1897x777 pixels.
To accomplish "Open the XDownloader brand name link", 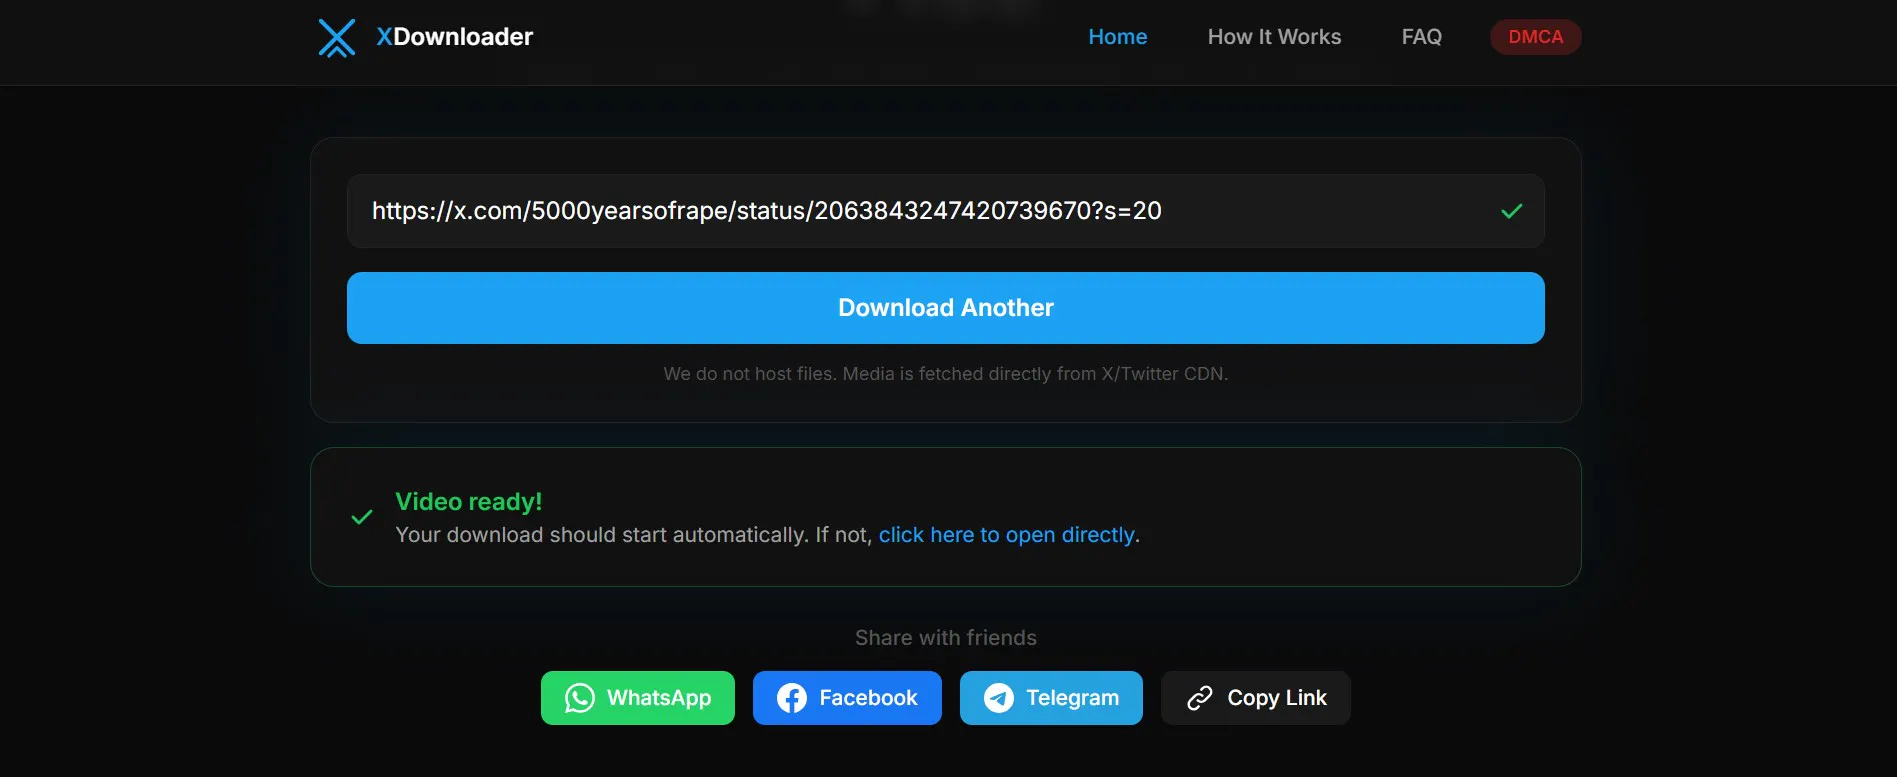I will point(454,37).
